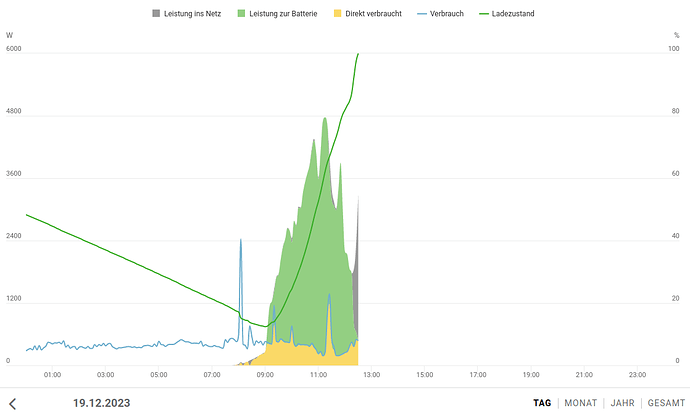Open the date 19.12.2023 picker

pos(102,403)
